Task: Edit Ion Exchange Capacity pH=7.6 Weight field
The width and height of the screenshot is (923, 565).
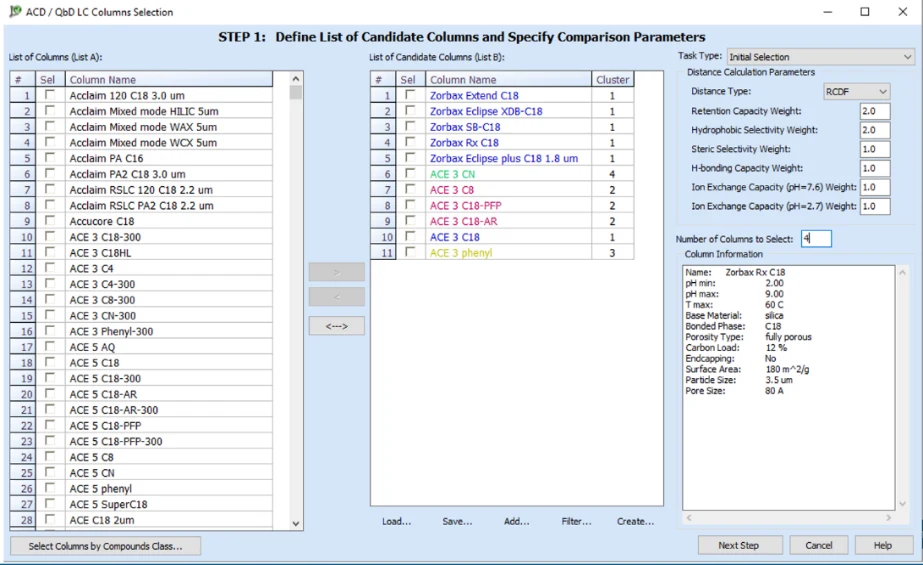Action: coord(875,187)
